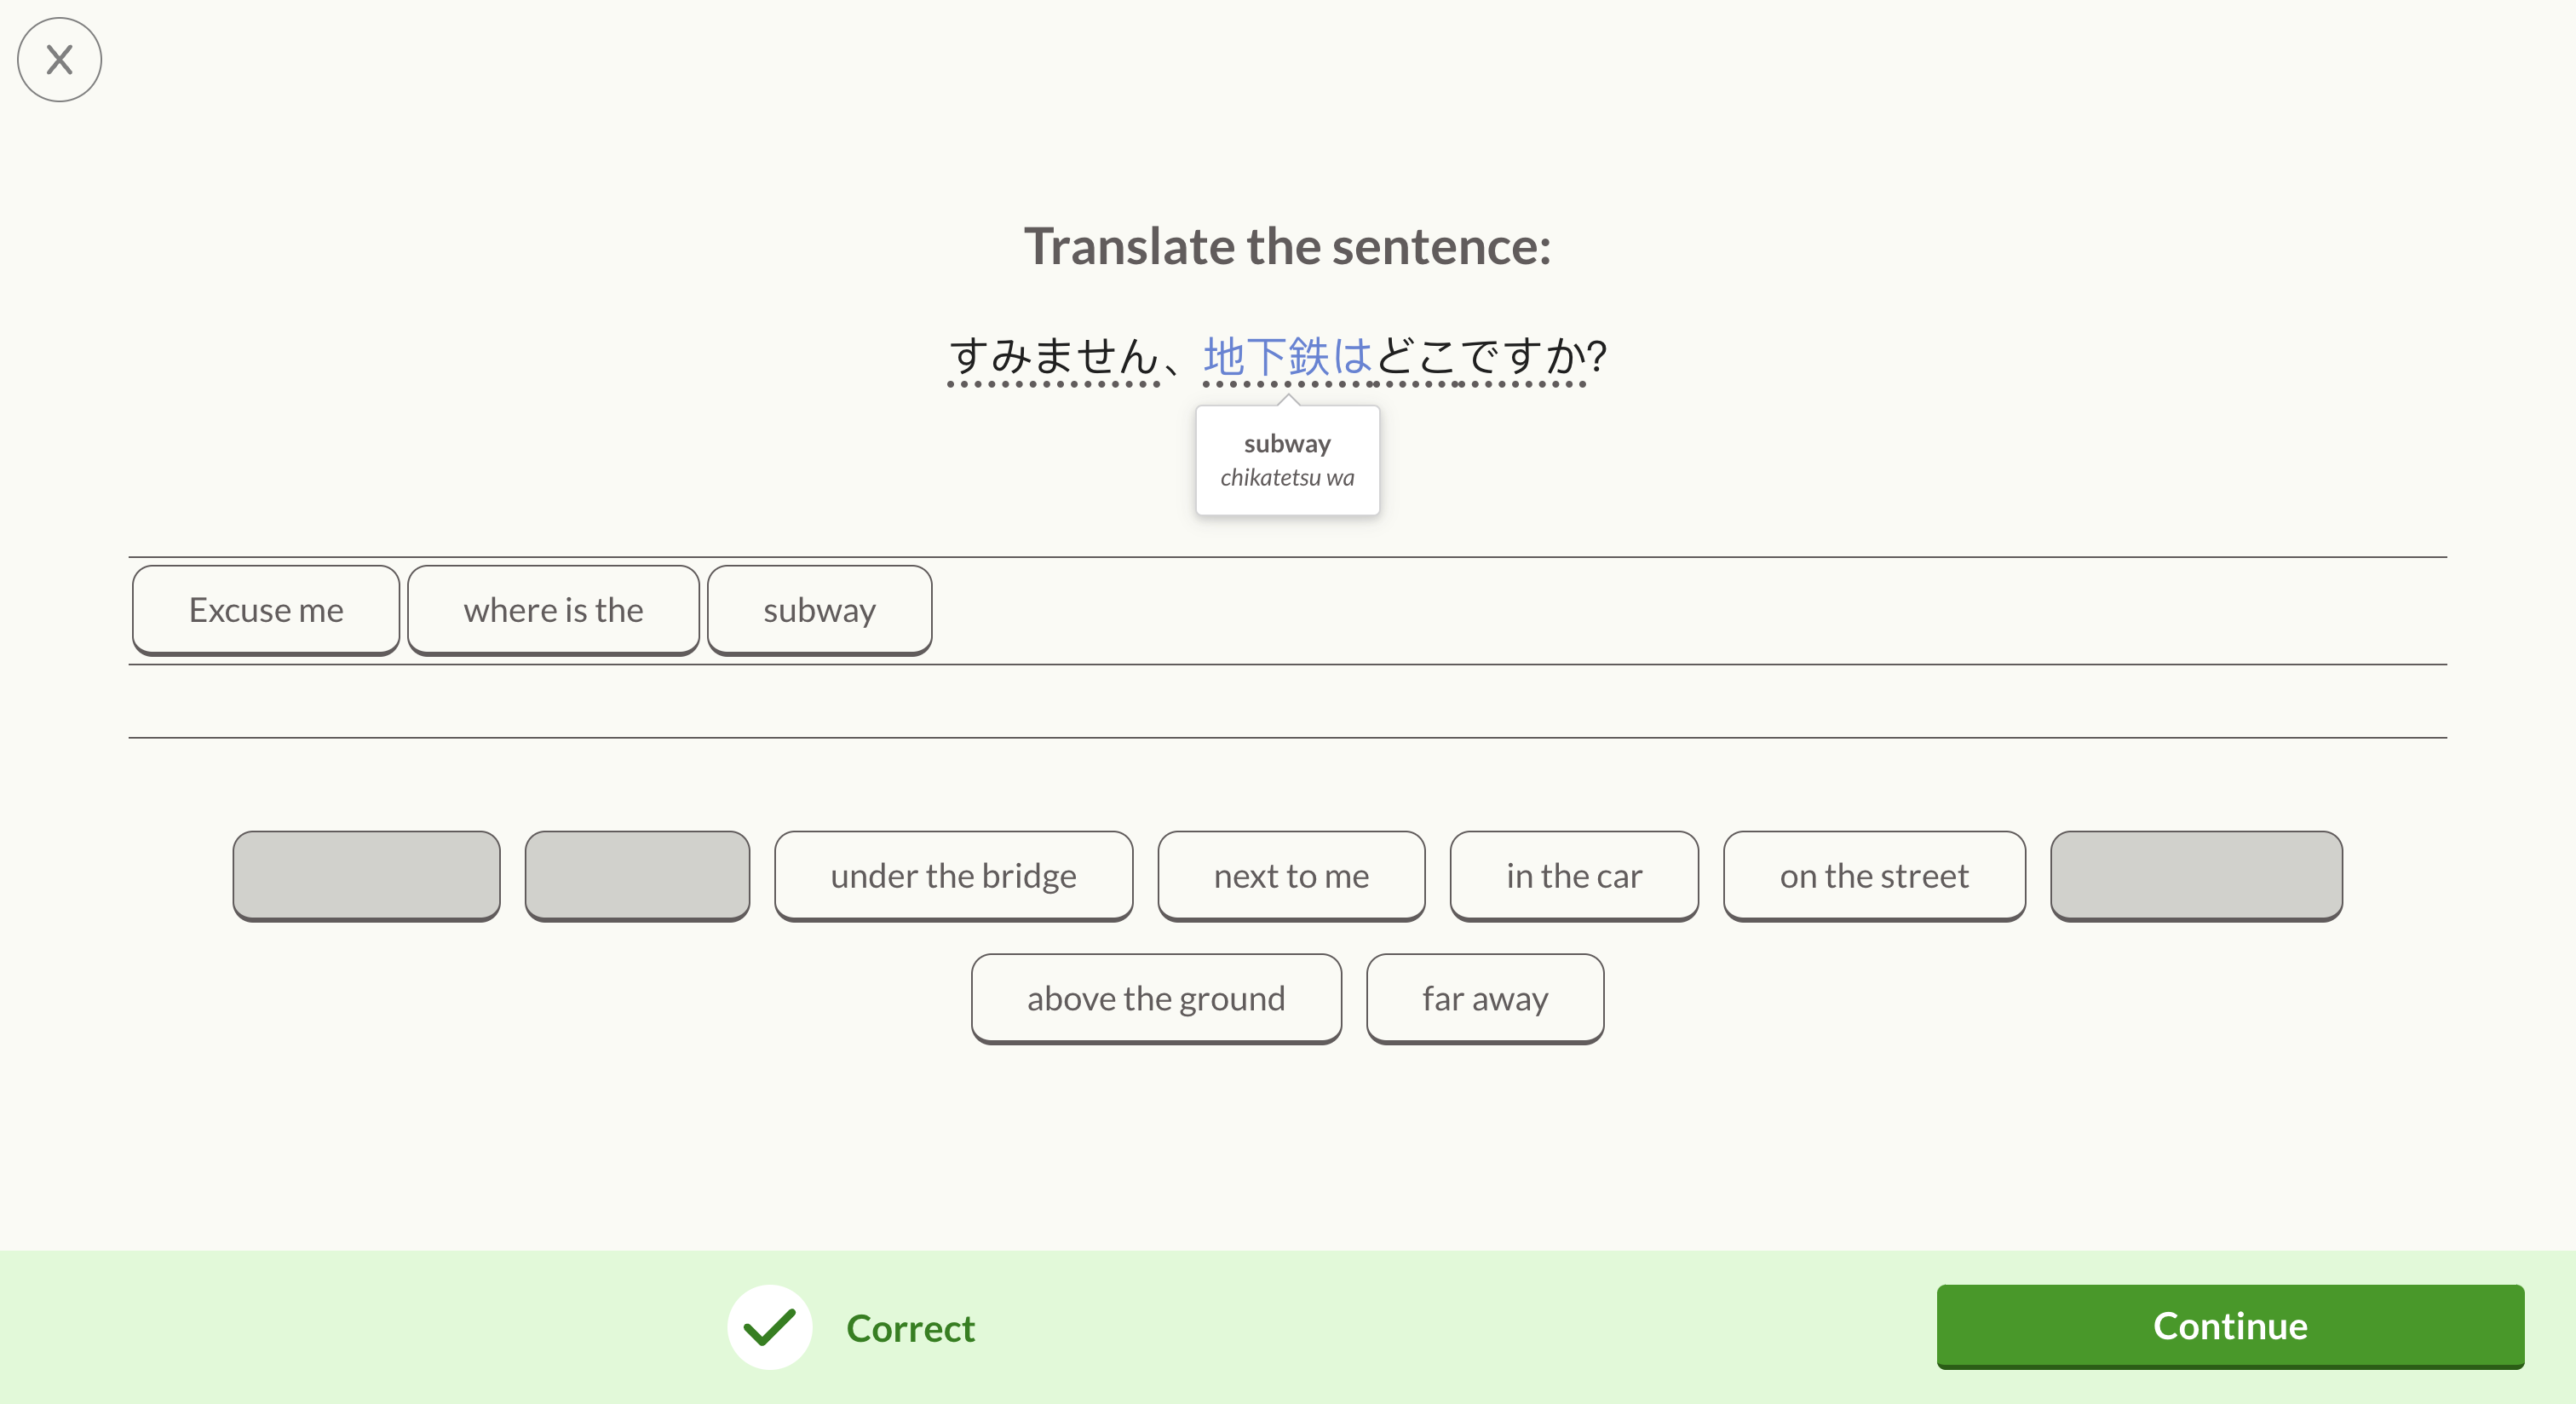The image size is (2576, 1404).
Task: Click the Correct checkmark icon
Action: (x=769, y=1327)
